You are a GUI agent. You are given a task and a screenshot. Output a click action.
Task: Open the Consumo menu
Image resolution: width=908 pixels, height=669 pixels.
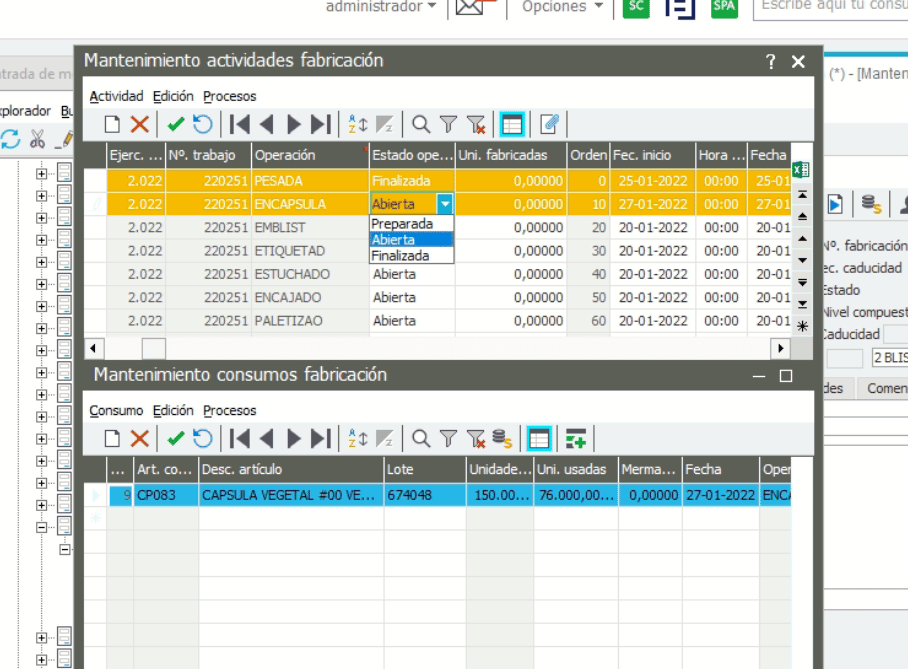[116, 411]
